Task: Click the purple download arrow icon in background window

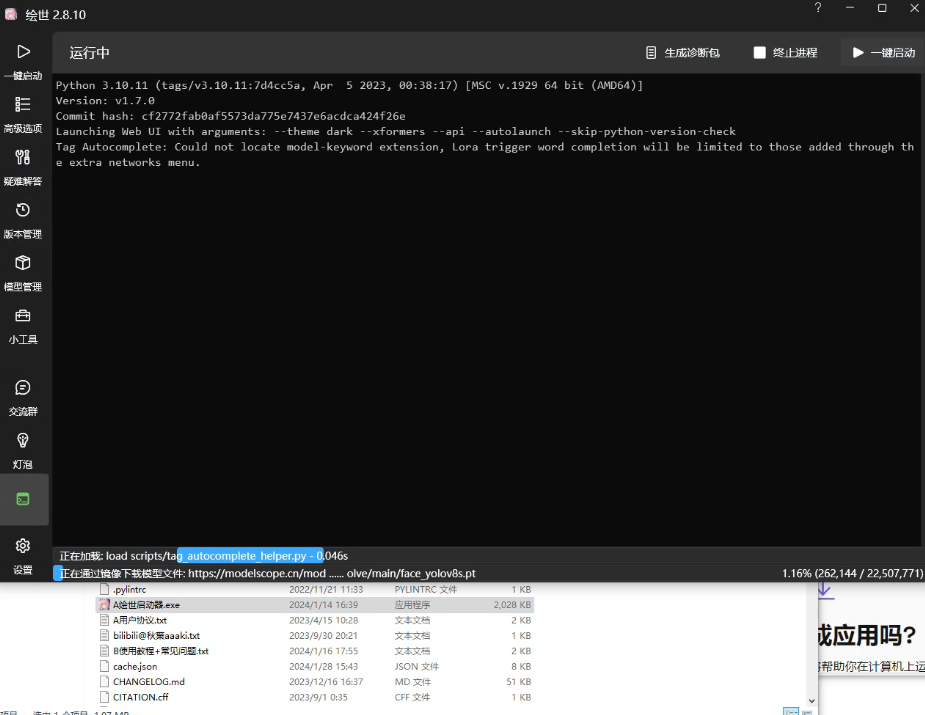Action: [x=825, y=591]
